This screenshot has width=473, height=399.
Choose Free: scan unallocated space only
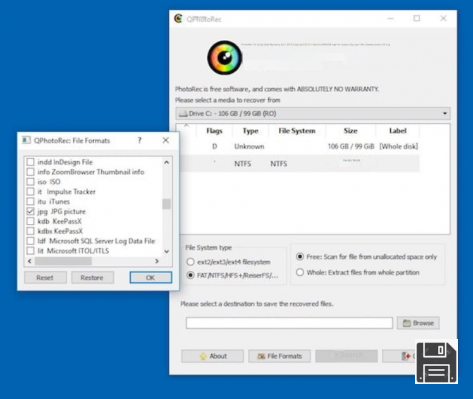(300, 257)
